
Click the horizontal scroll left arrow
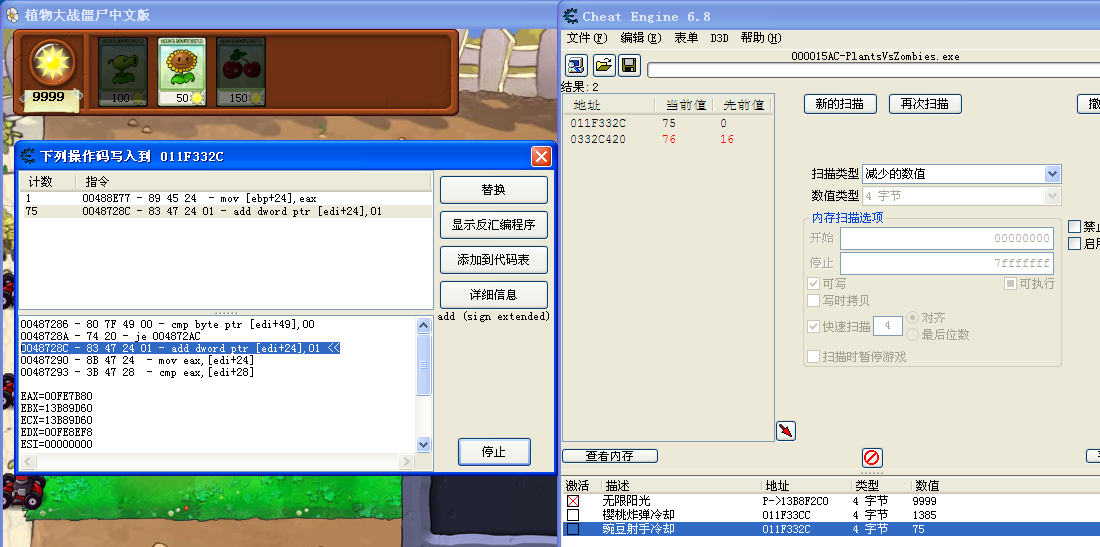pyautogui.click(x=27, y=461)
